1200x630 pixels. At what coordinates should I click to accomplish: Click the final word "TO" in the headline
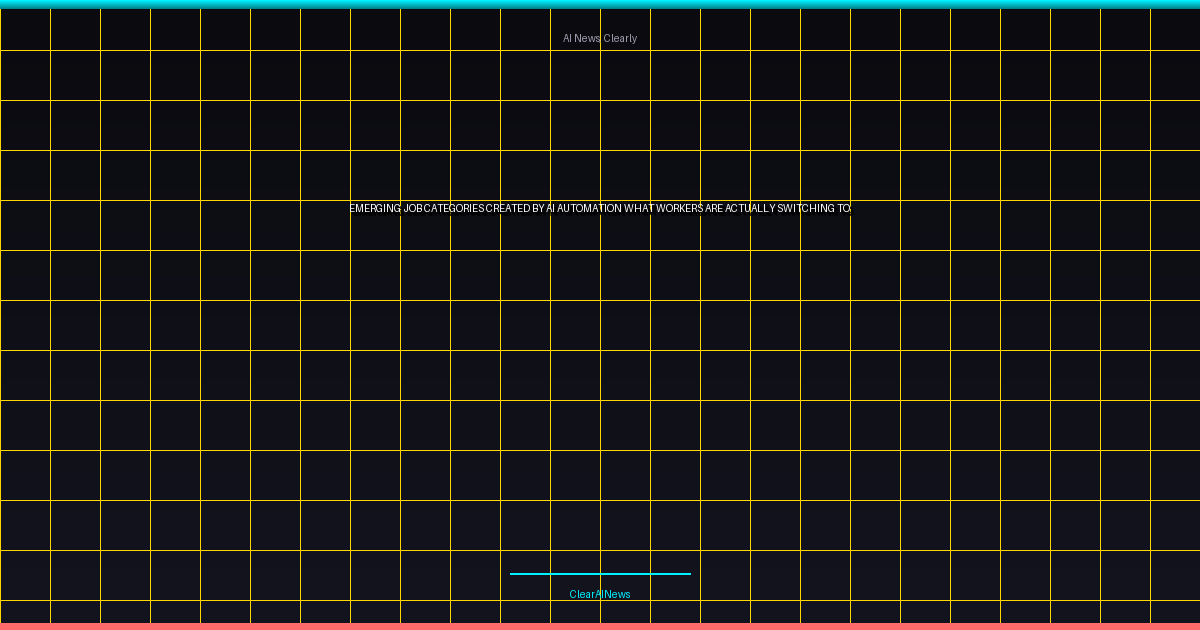coord(844,209)
